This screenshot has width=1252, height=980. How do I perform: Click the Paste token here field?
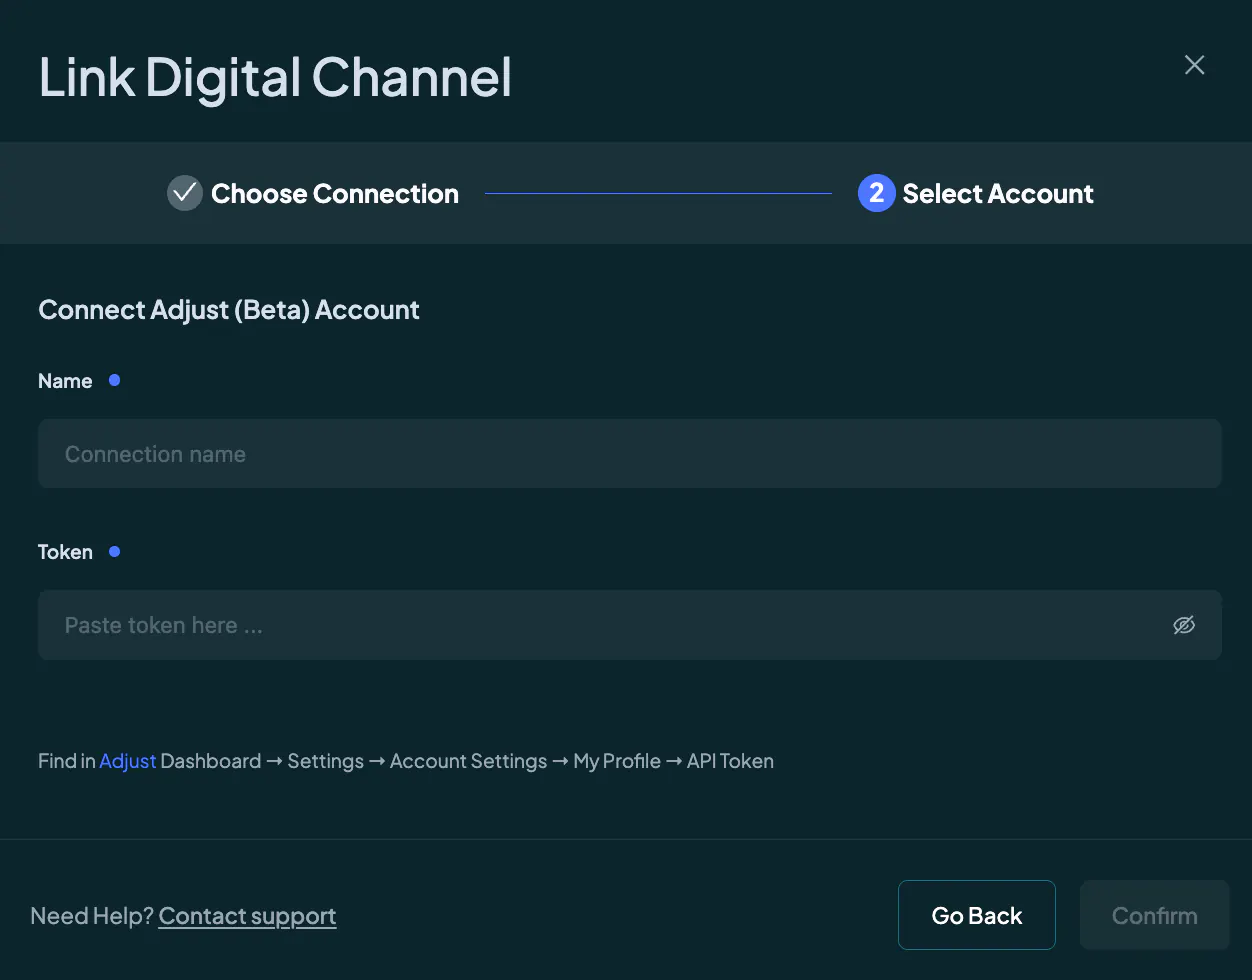pos(630,625)
